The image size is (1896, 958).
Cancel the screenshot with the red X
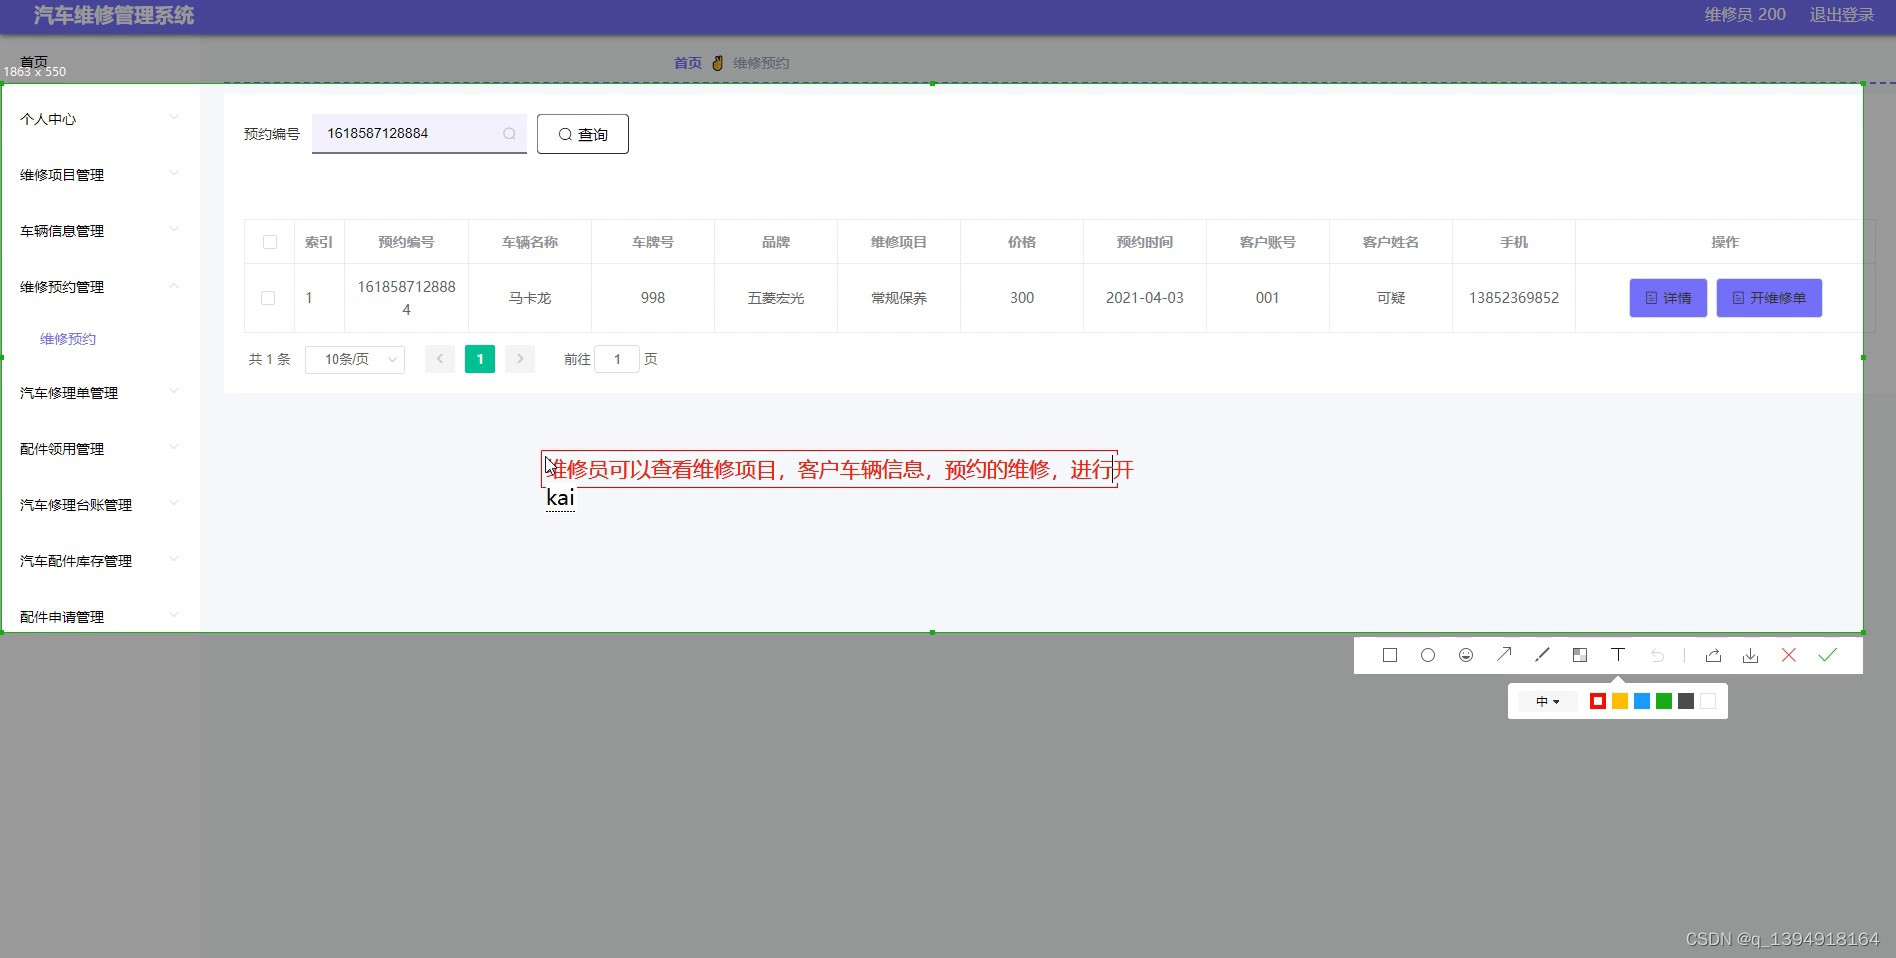click(x=1789, y=655)
